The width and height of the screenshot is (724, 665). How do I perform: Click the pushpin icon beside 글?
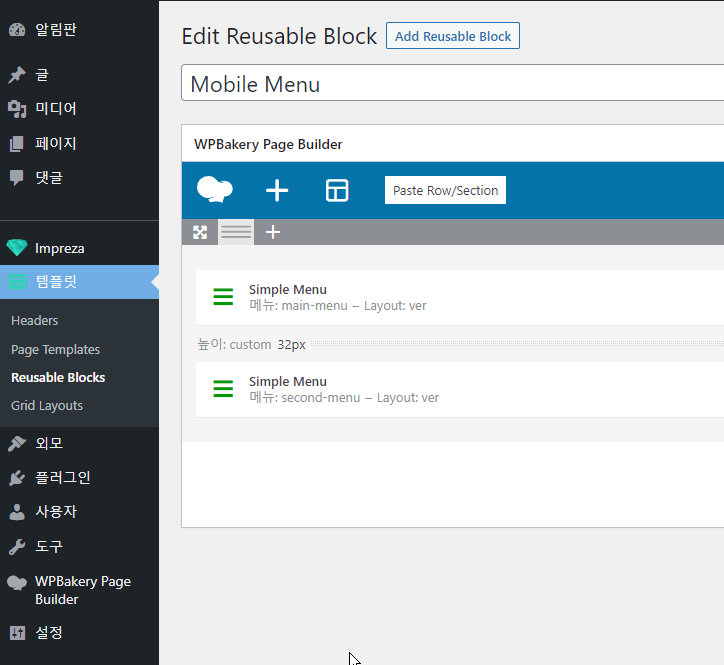click(x=17, y=75)
